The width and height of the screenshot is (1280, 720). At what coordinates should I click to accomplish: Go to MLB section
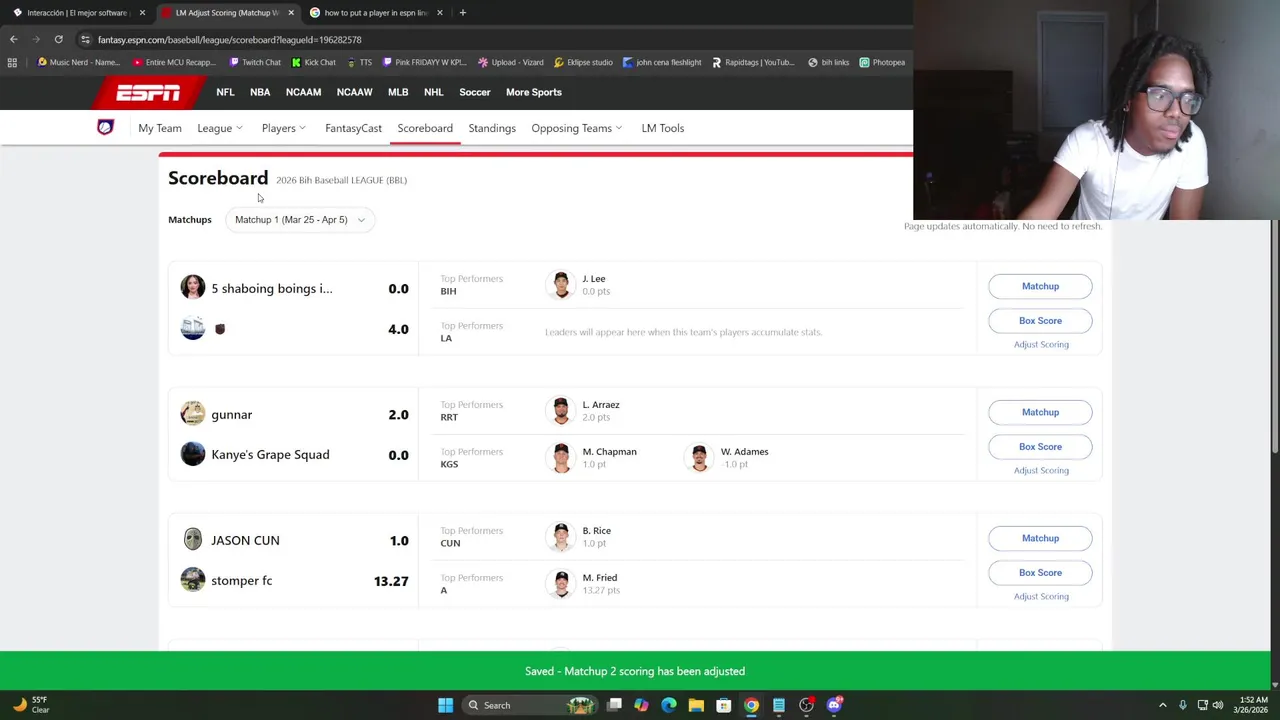pyautogui.click(x=398, y=92)
